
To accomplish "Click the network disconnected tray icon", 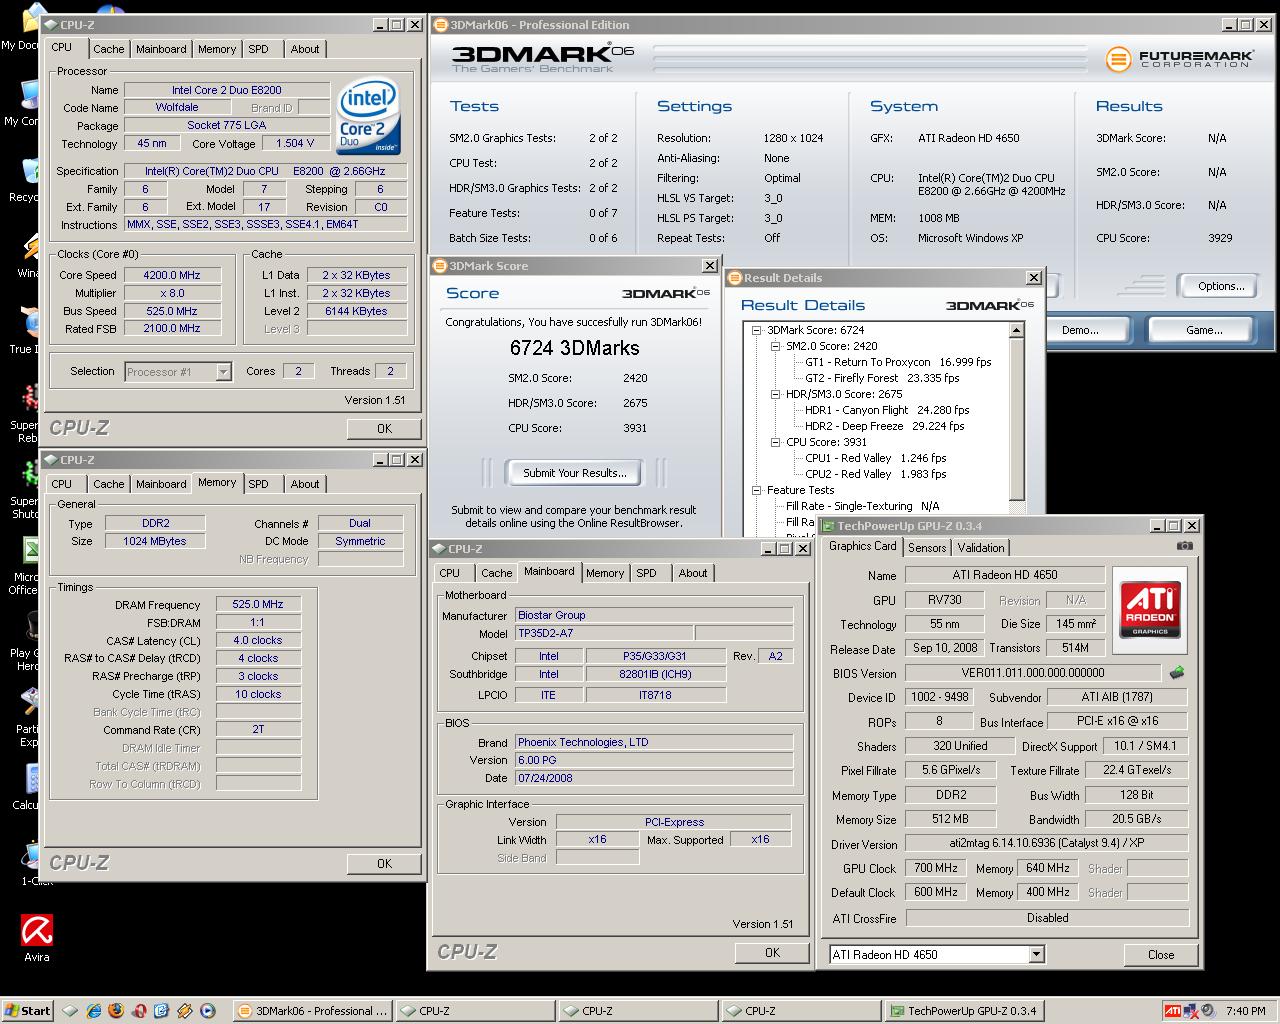I will 1191,1011.
